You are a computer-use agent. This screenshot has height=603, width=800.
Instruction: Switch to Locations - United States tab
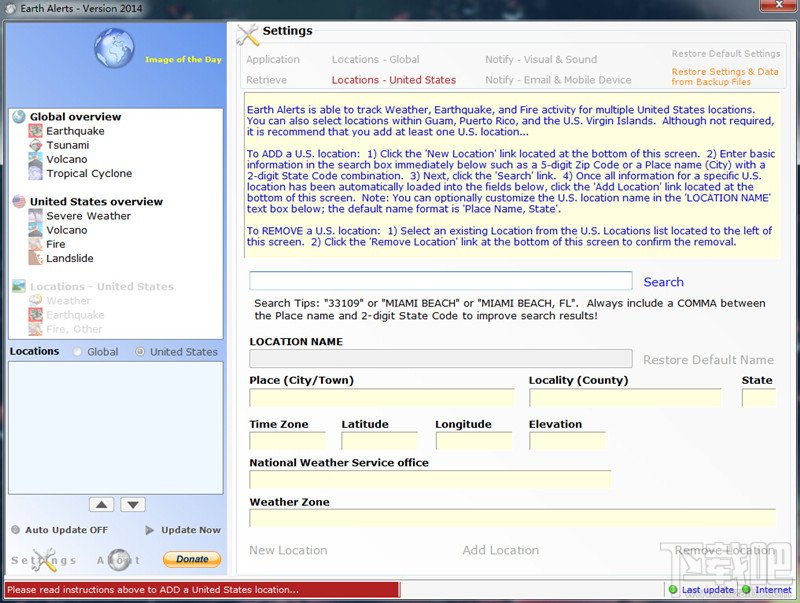coord(394,80)
